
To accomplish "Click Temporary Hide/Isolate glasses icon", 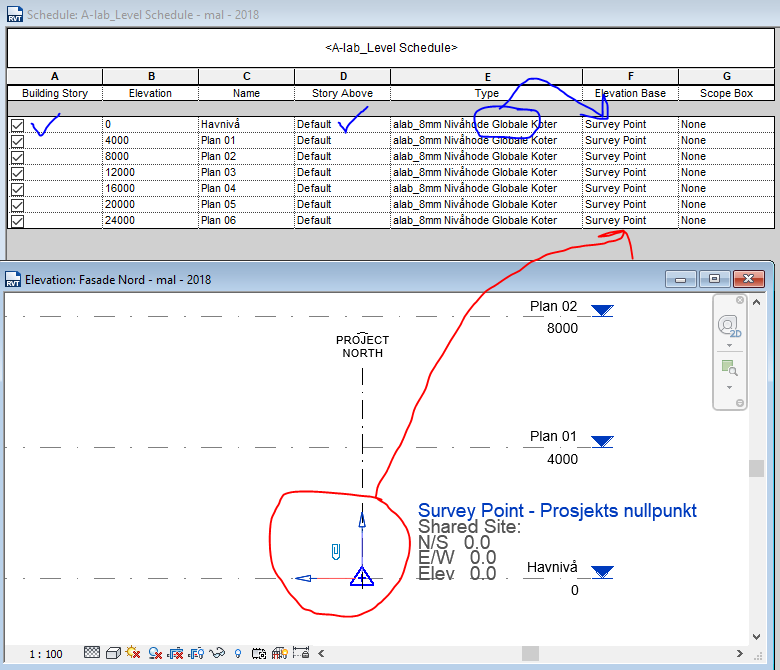I will click(218, 653).
